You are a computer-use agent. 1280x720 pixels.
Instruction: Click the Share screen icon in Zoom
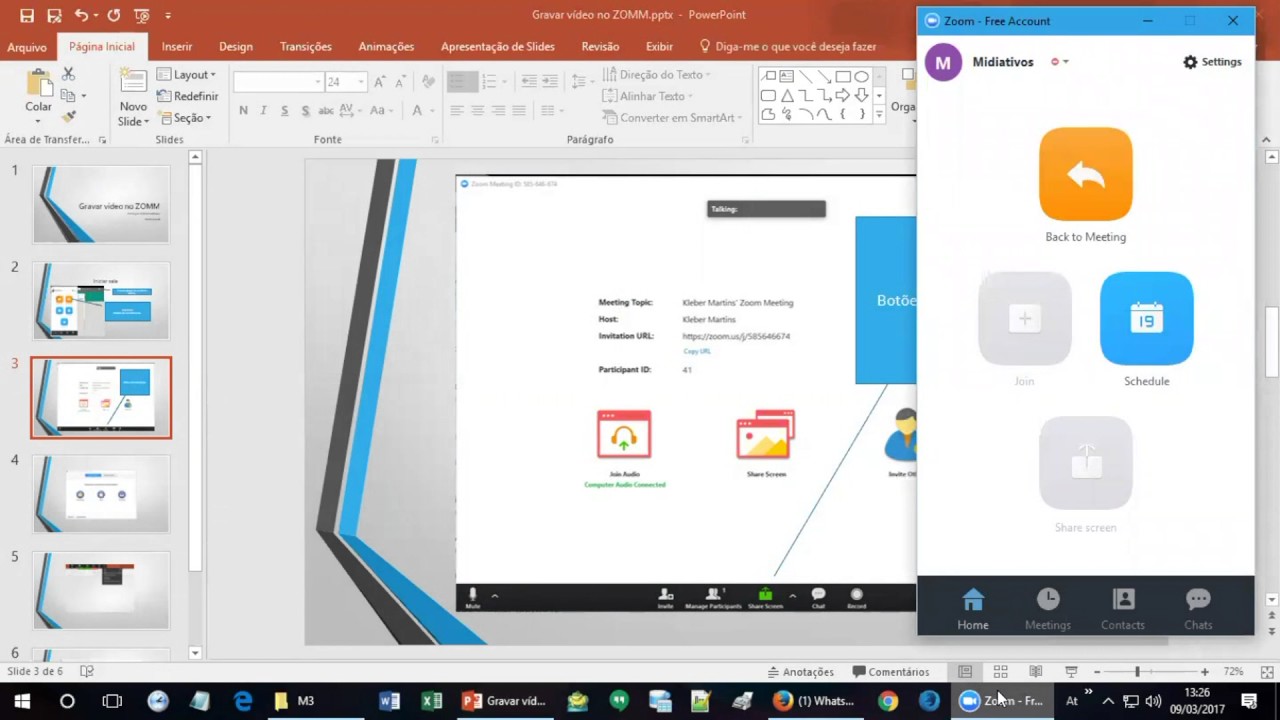tap(1085, 463)
